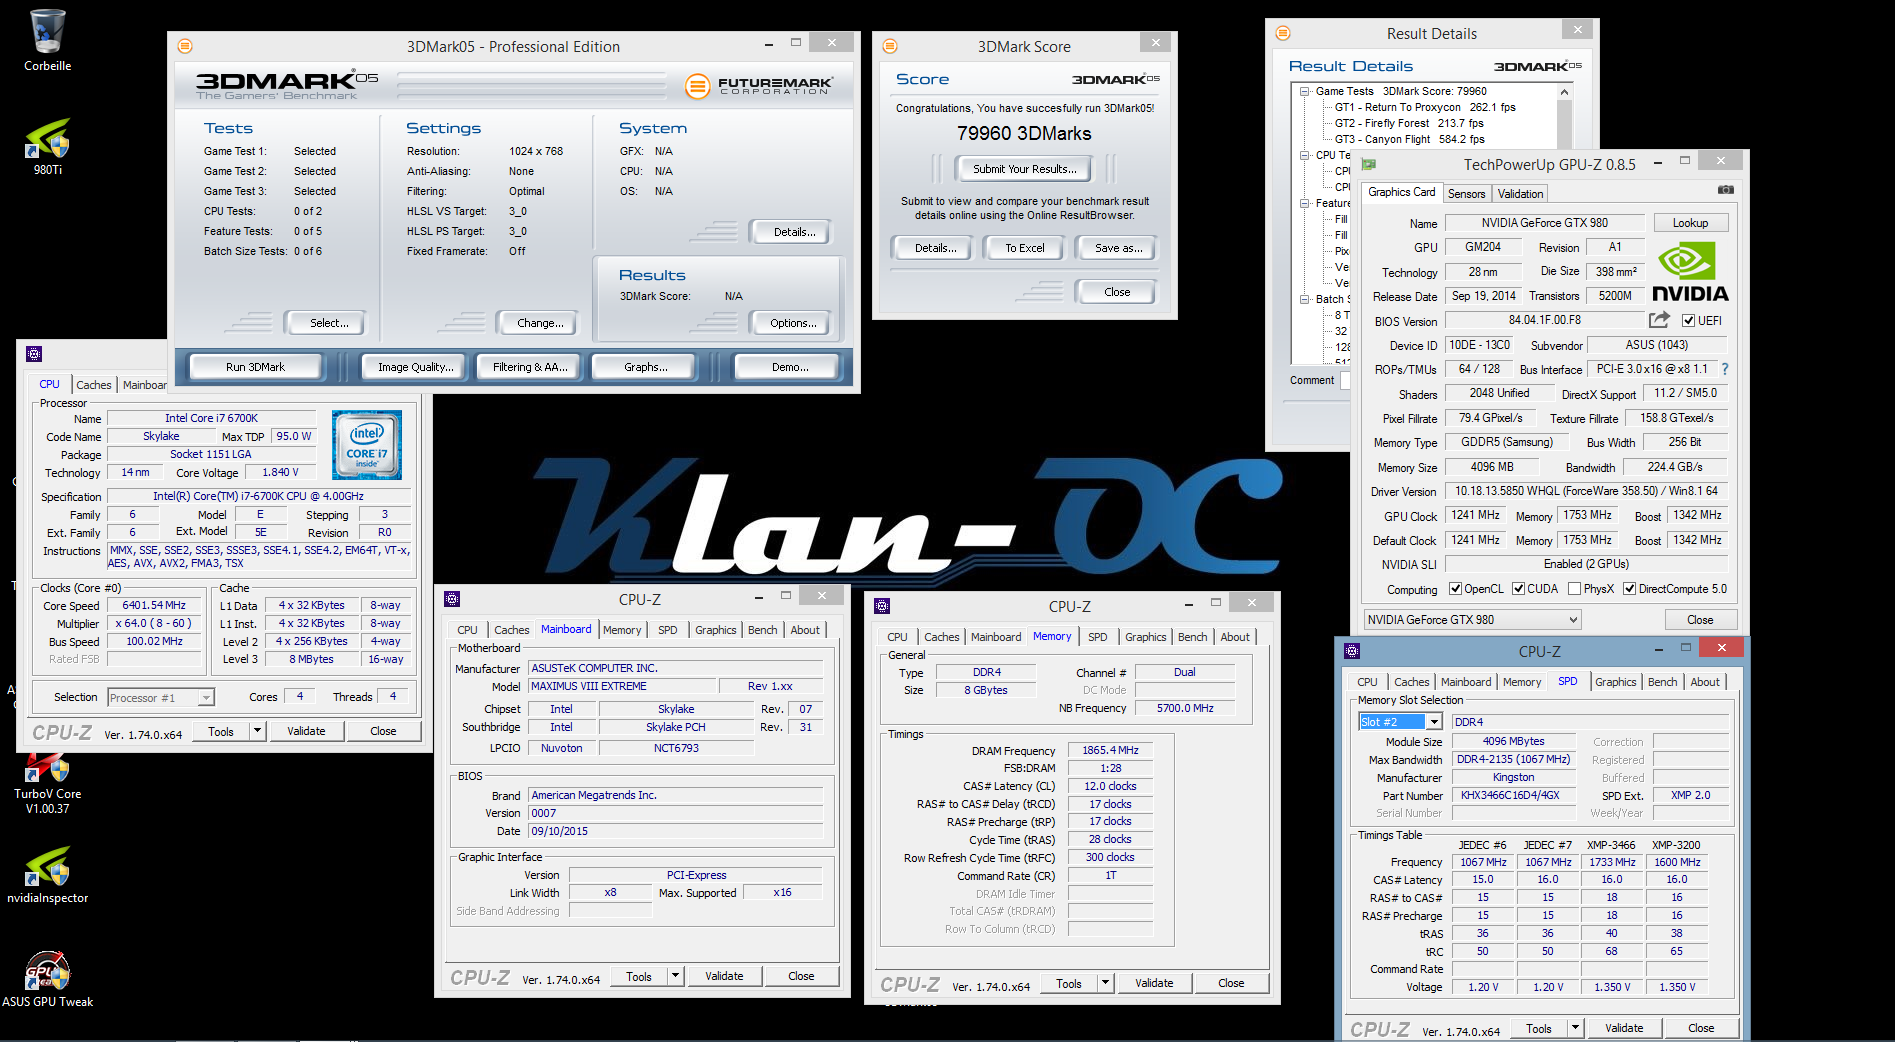Take a GPU-Z screenshot with camera icon
Screen dimensions: 1895x1042
point(1725,190)
